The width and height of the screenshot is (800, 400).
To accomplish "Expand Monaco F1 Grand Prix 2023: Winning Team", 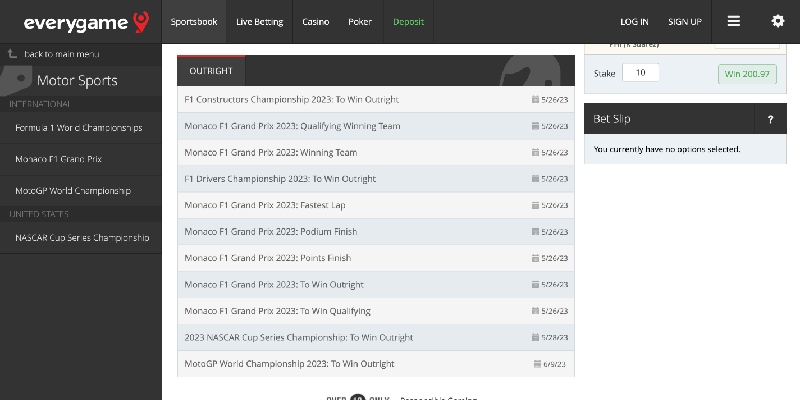I will coord(376,152).
